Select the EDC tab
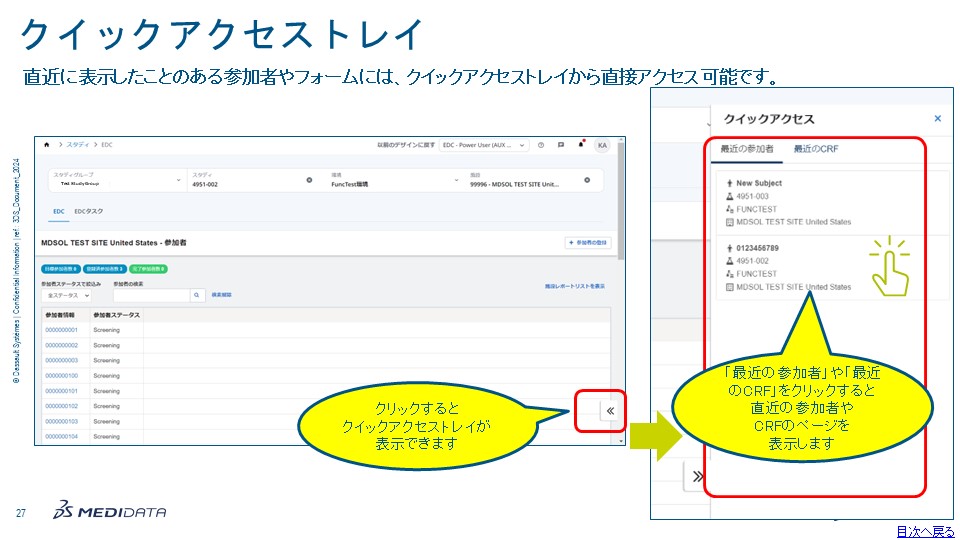This screenshot has width=960, height=540. coord(59,211)
